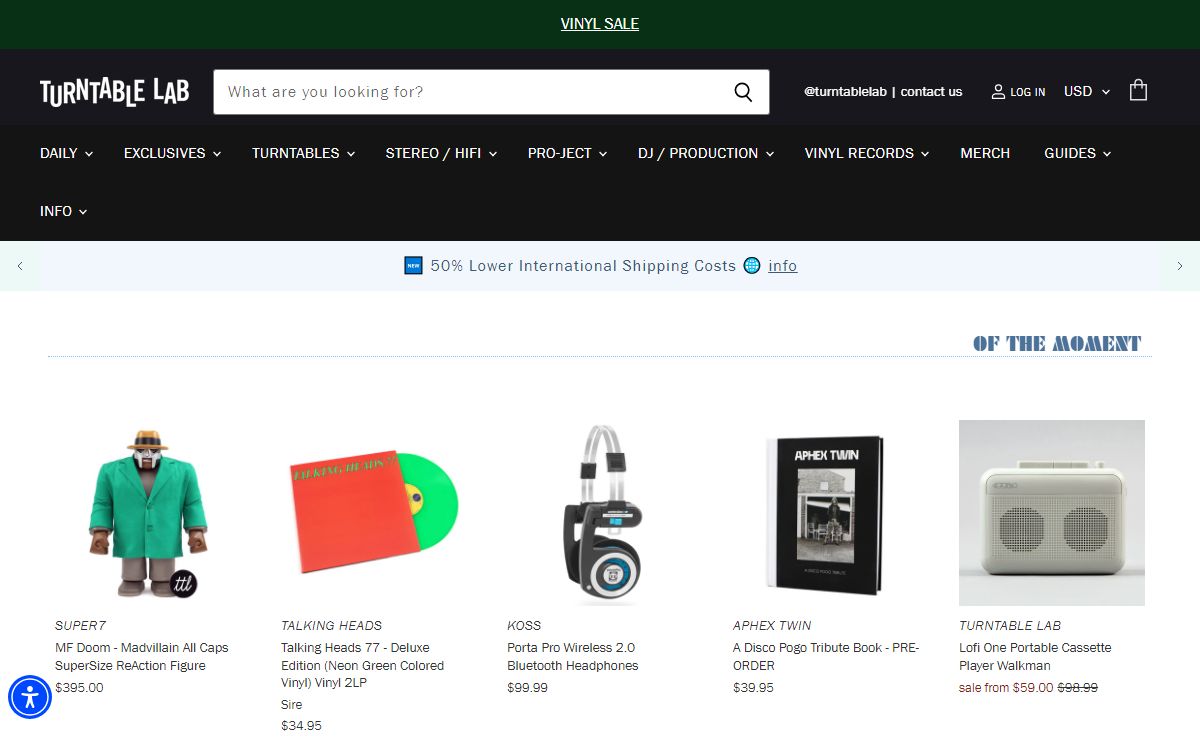This screenshot has width=1200, height=740.
Task: Click the $99.99 price
Action: 528,688
